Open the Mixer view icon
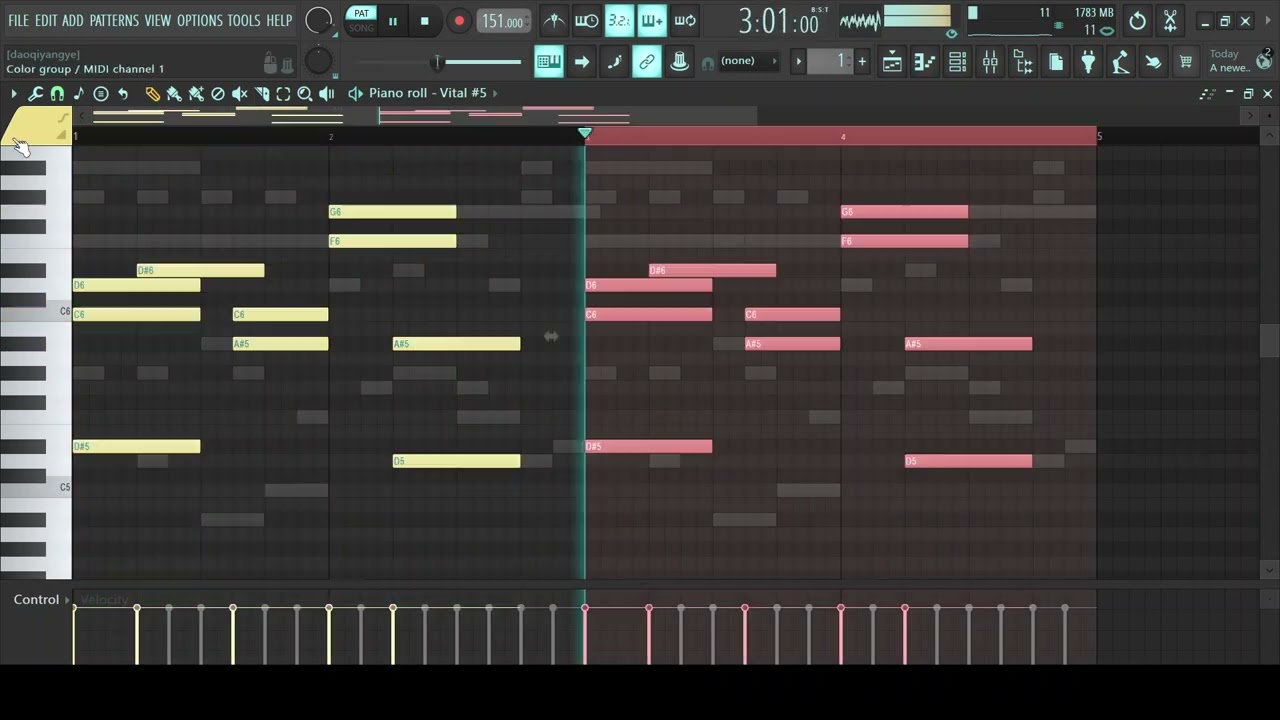The height and width of the screenshot is (720, 1280). tap(990, 62)
